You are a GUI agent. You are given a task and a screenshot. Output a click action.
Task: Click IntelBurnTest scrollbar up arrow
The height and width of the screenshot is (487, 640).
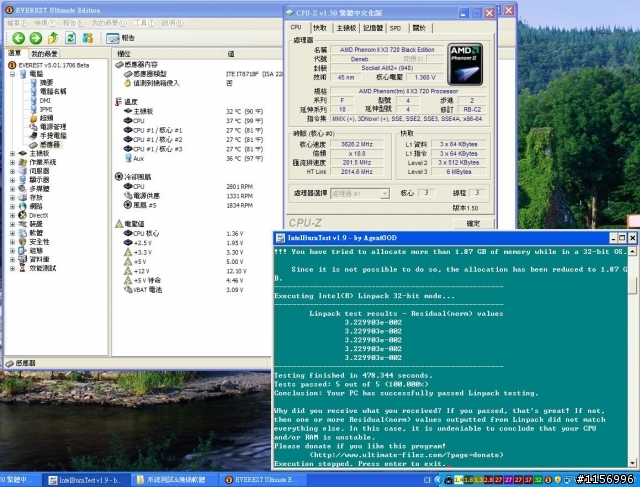click(632, 252)
